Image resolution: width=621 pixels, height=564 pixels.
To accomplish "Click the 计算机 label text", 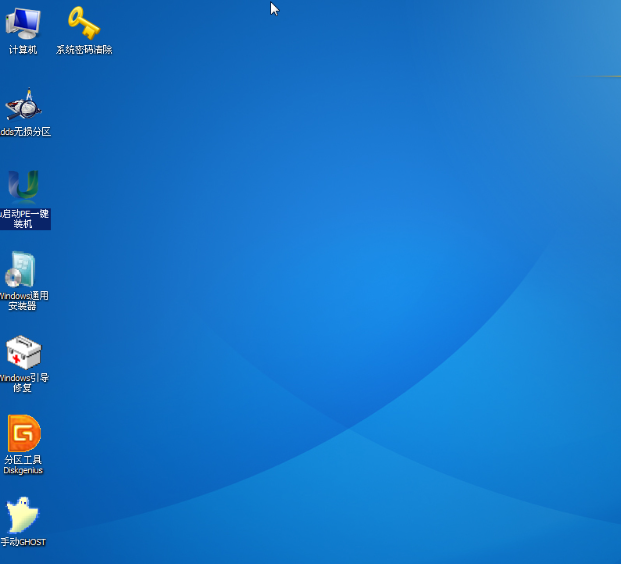I will point(23,50).
